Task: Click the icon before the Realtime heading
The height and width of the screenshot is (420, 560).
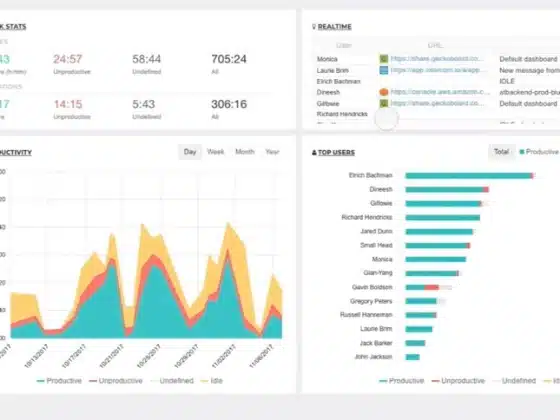Action: coord(314,27)
